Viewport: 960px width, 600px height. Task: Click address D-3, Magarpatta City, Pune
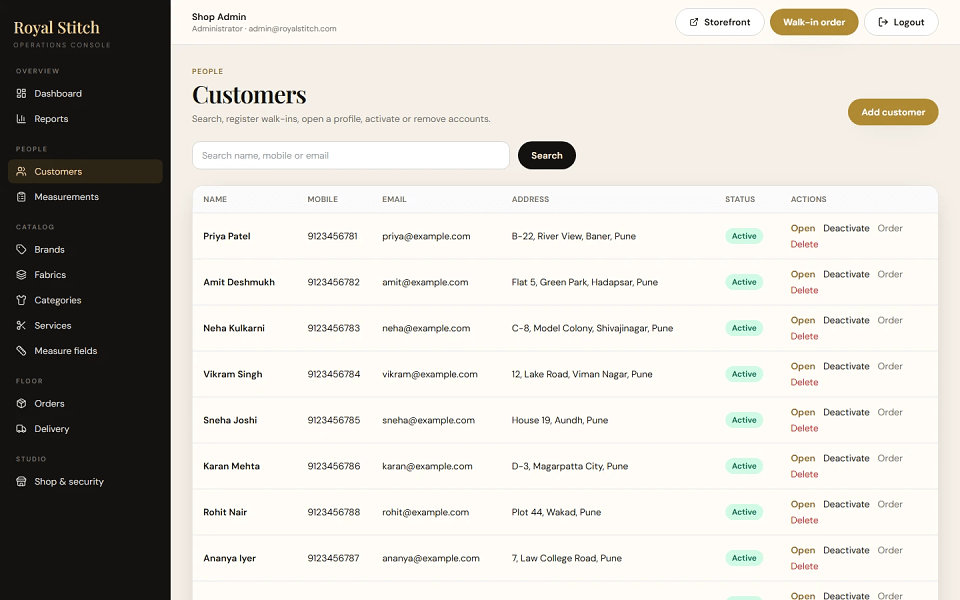[x=570, y=467]
